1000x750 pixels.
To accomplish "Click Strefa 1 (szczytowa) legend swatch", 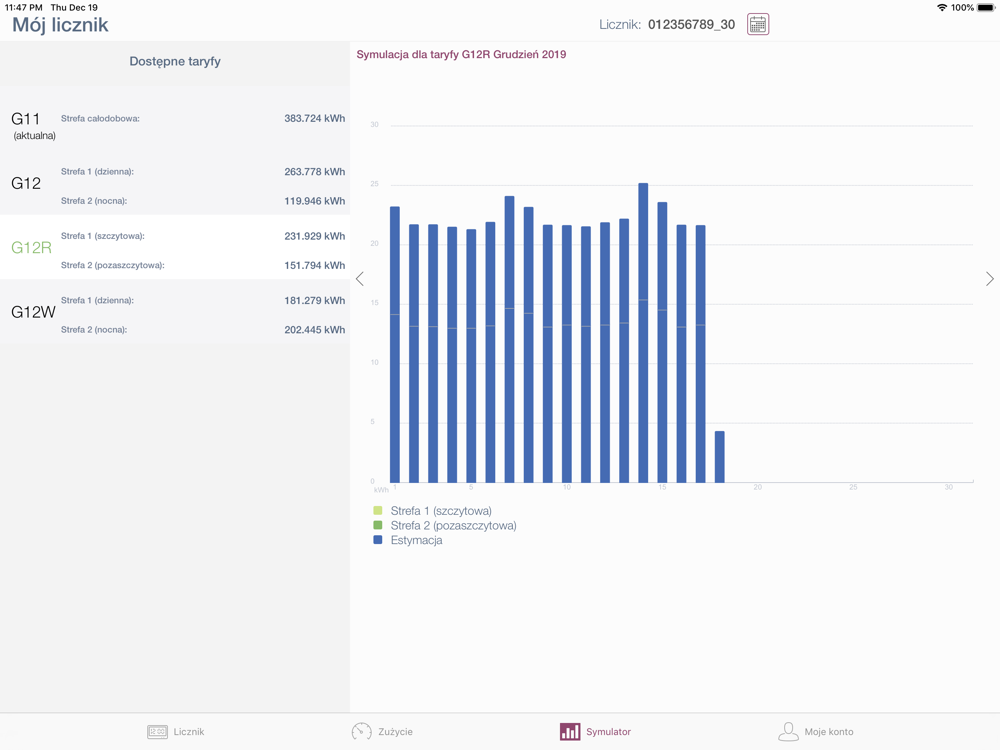I will point(378,511).
